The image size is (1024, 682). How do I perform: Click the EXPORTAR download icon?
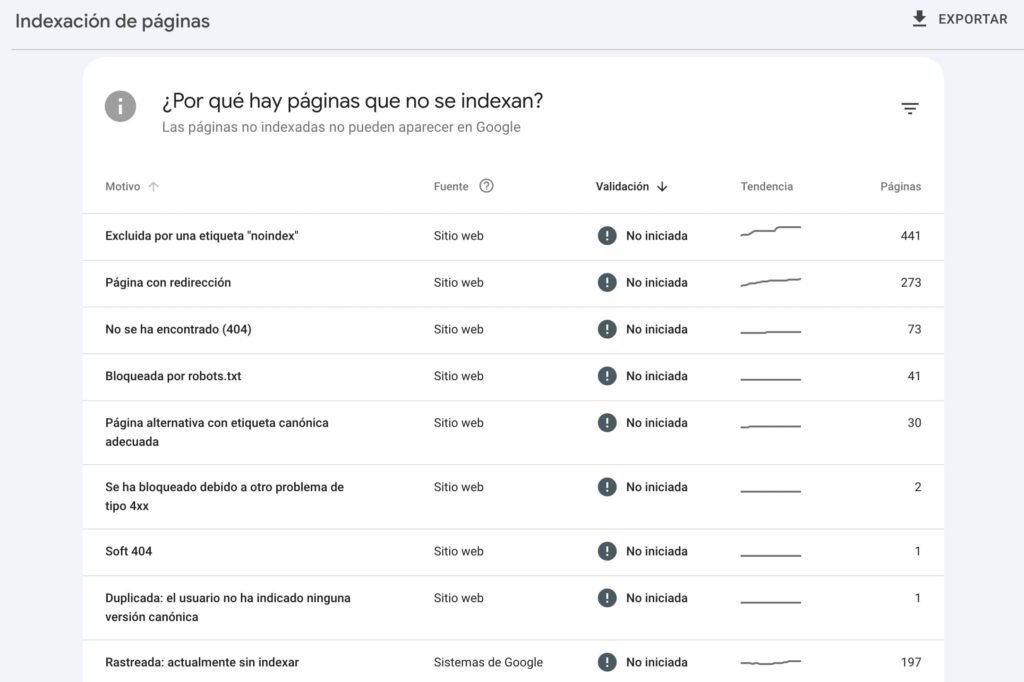coord(918,18)
